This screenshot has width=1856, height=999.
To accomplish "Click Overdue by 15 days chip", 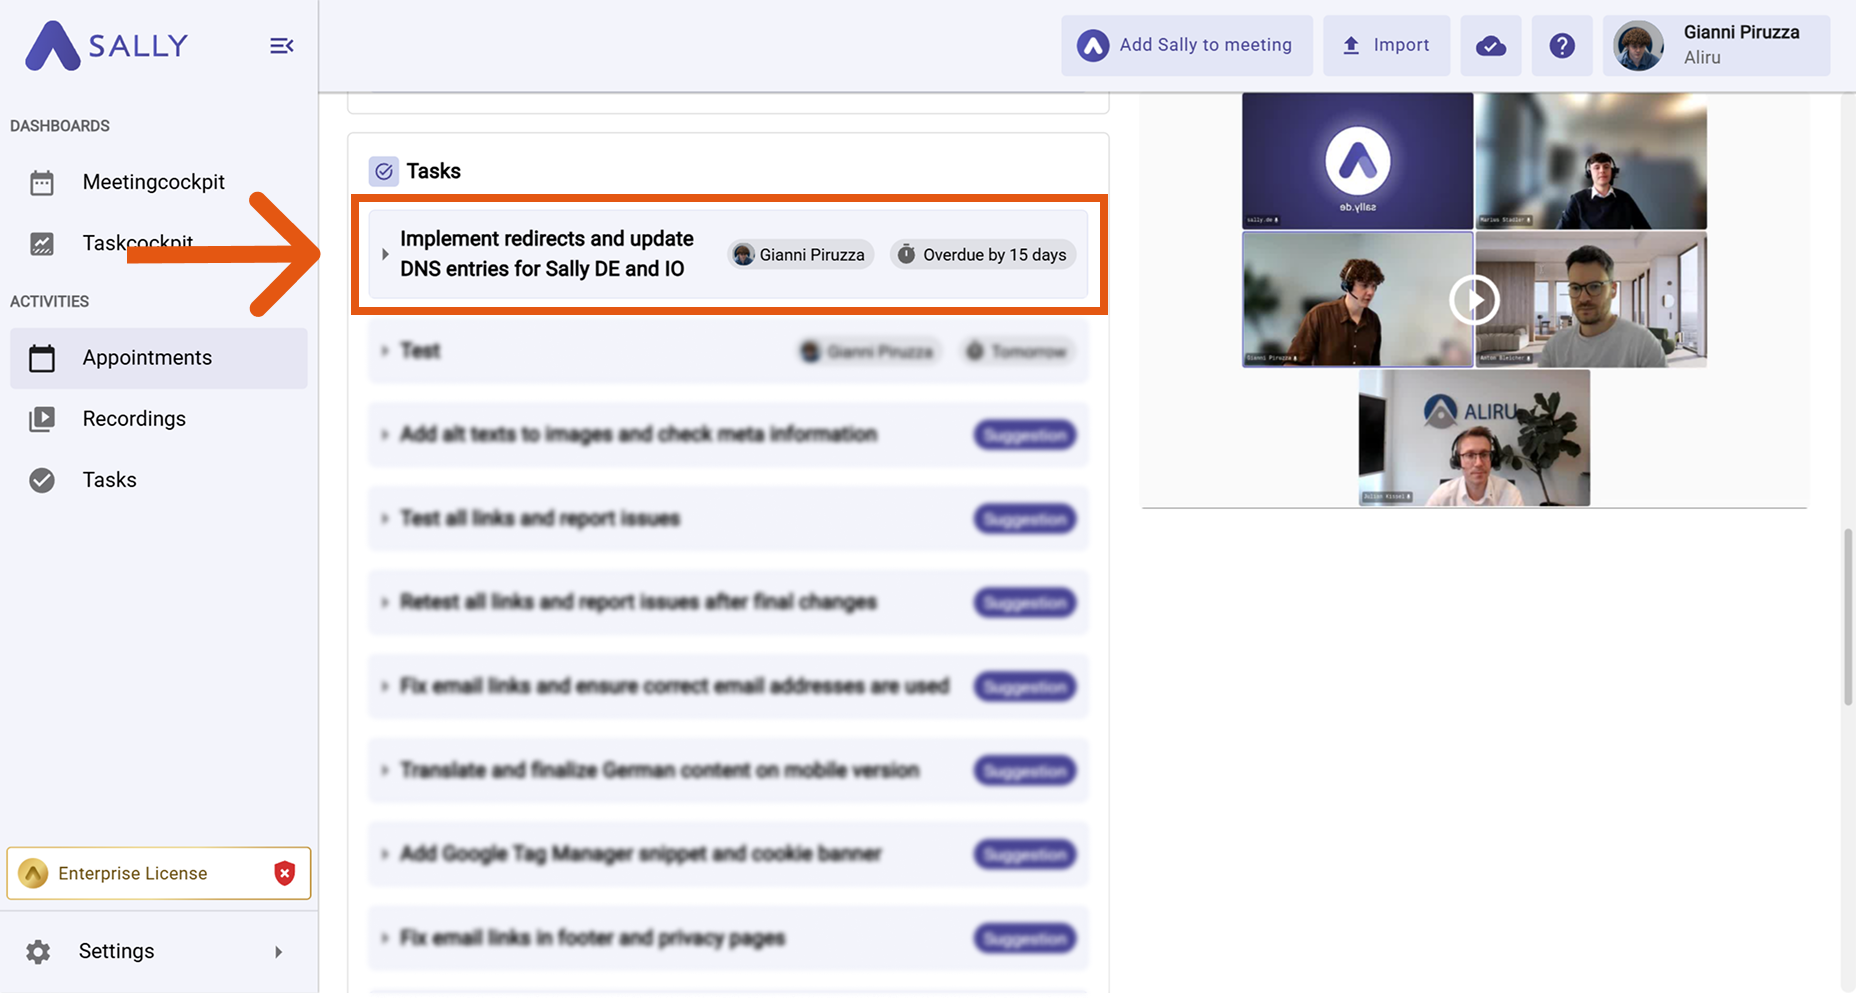I will point(983,255).
